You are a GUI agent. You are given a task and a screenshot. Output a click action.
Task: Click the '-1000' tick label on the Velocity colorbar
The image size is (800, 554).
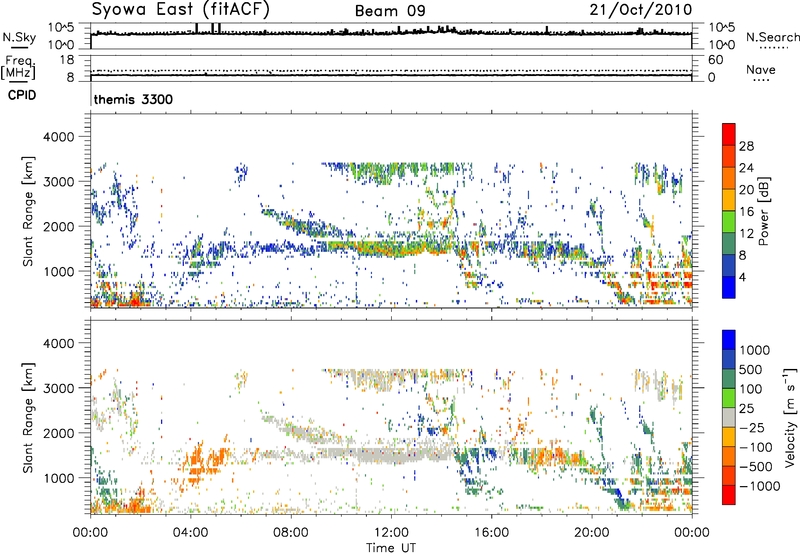pyautogui.click(x=759, y=486)
